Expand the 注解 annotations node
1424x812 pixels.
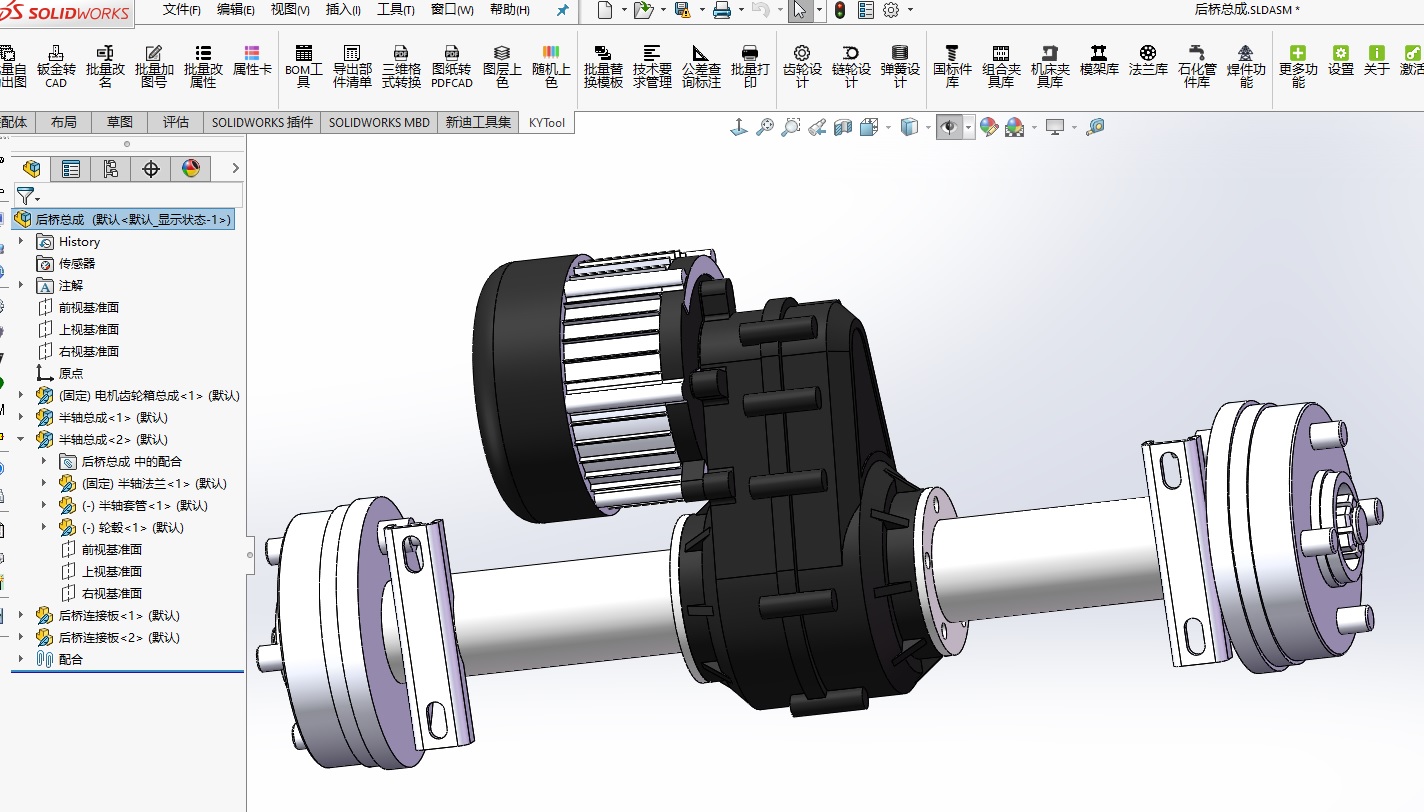(x=21, y=285)
